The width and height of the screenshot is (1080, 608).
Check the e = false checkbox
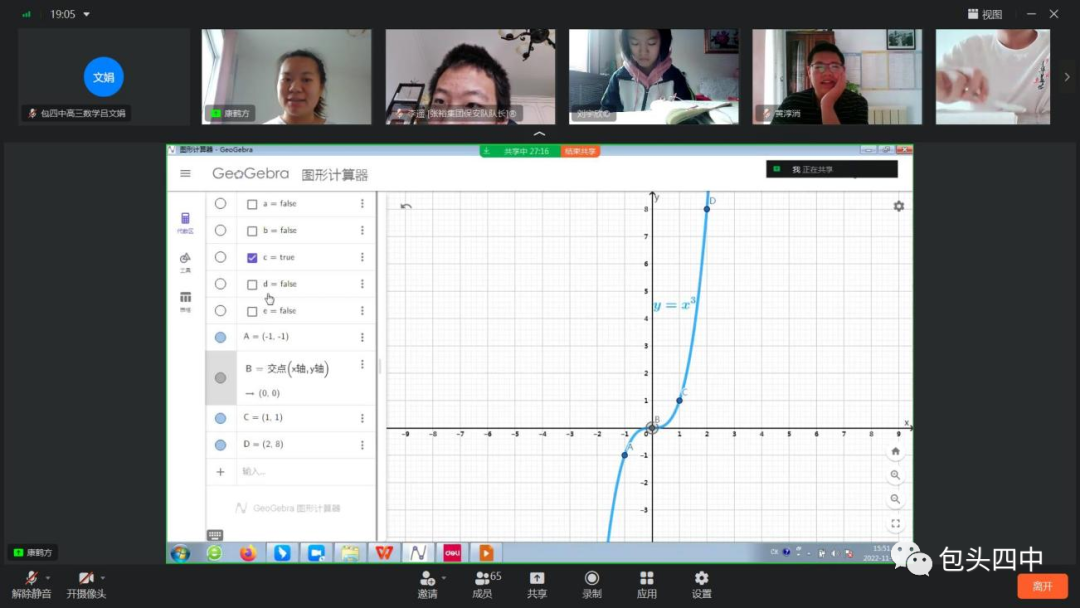252,311
